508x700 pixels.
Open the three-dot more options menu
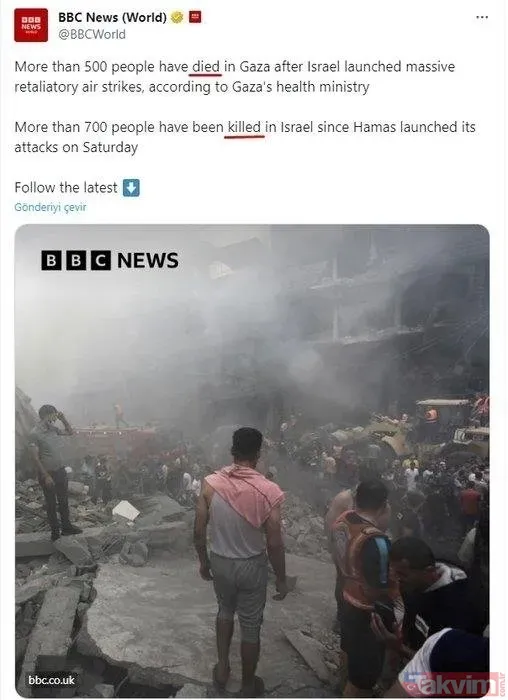click(x=482, y=17)
